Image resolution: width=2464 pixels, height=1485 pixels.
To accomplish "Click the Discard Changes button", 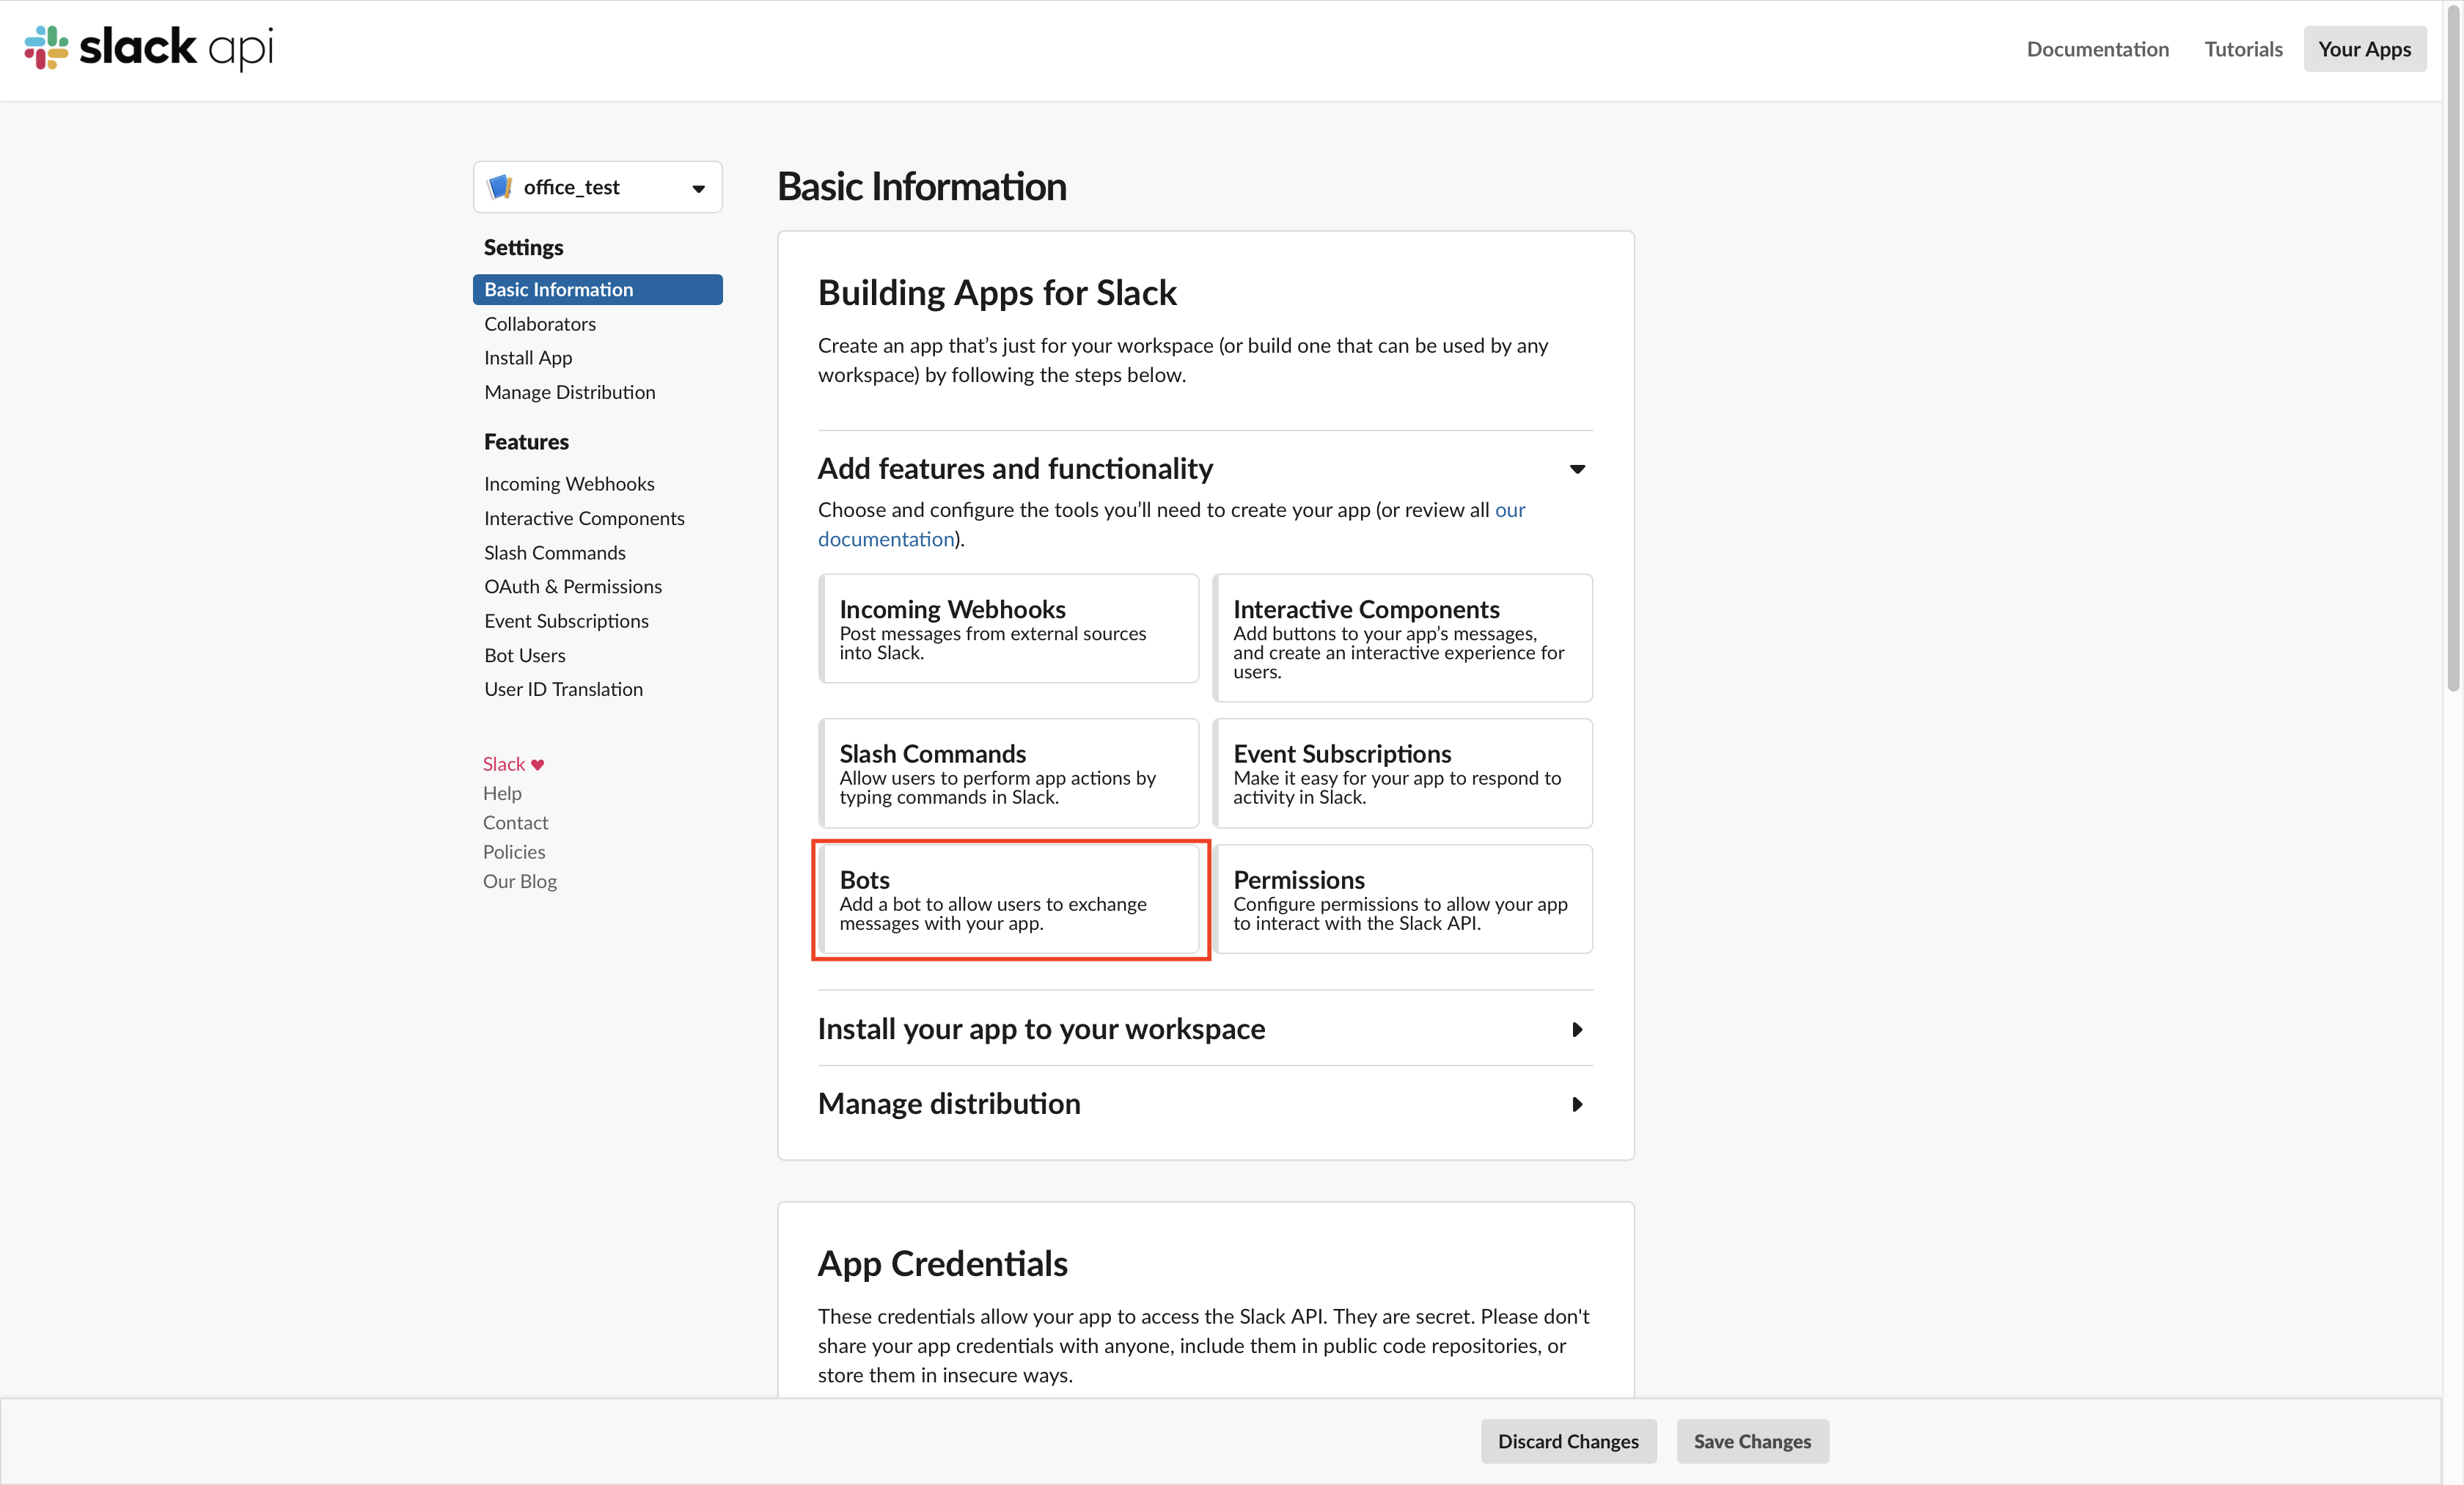I will (1568, 1441).
